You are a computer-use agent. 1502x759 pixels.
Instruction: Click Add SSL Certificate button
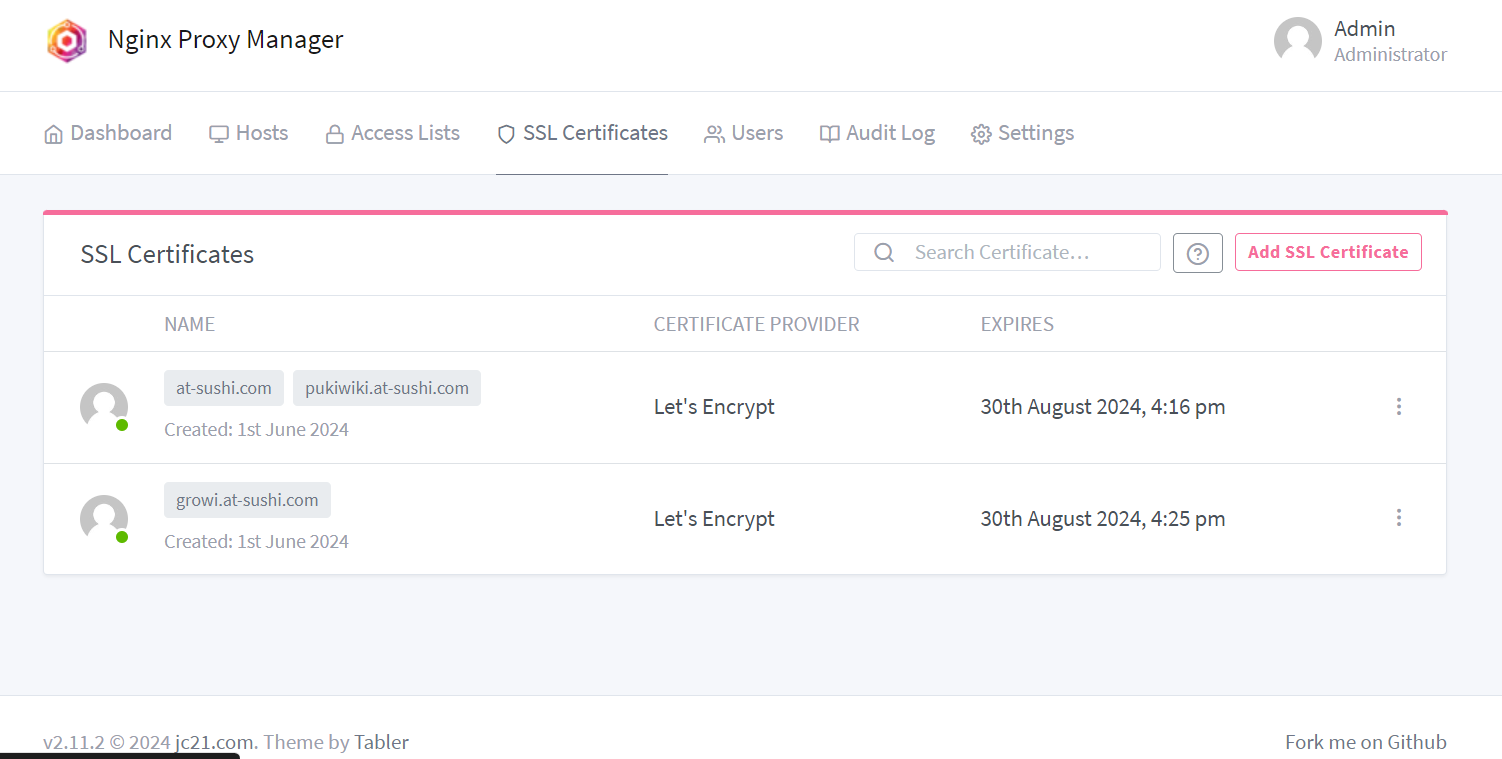point(1328,252)
